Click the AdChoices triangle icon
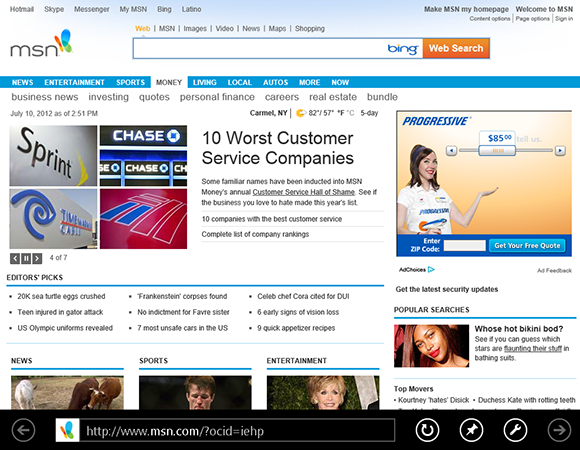The image size is (580, 450). (x=431, y=270)
